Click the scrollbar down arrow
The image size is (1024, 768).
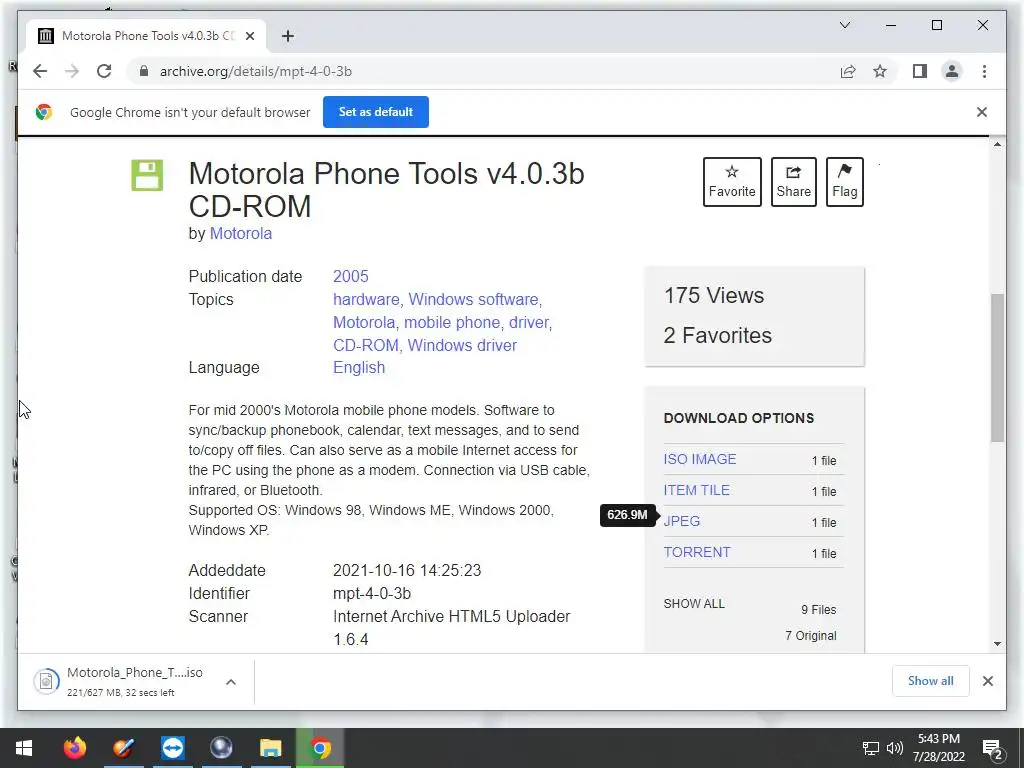[x=997, y=644]
